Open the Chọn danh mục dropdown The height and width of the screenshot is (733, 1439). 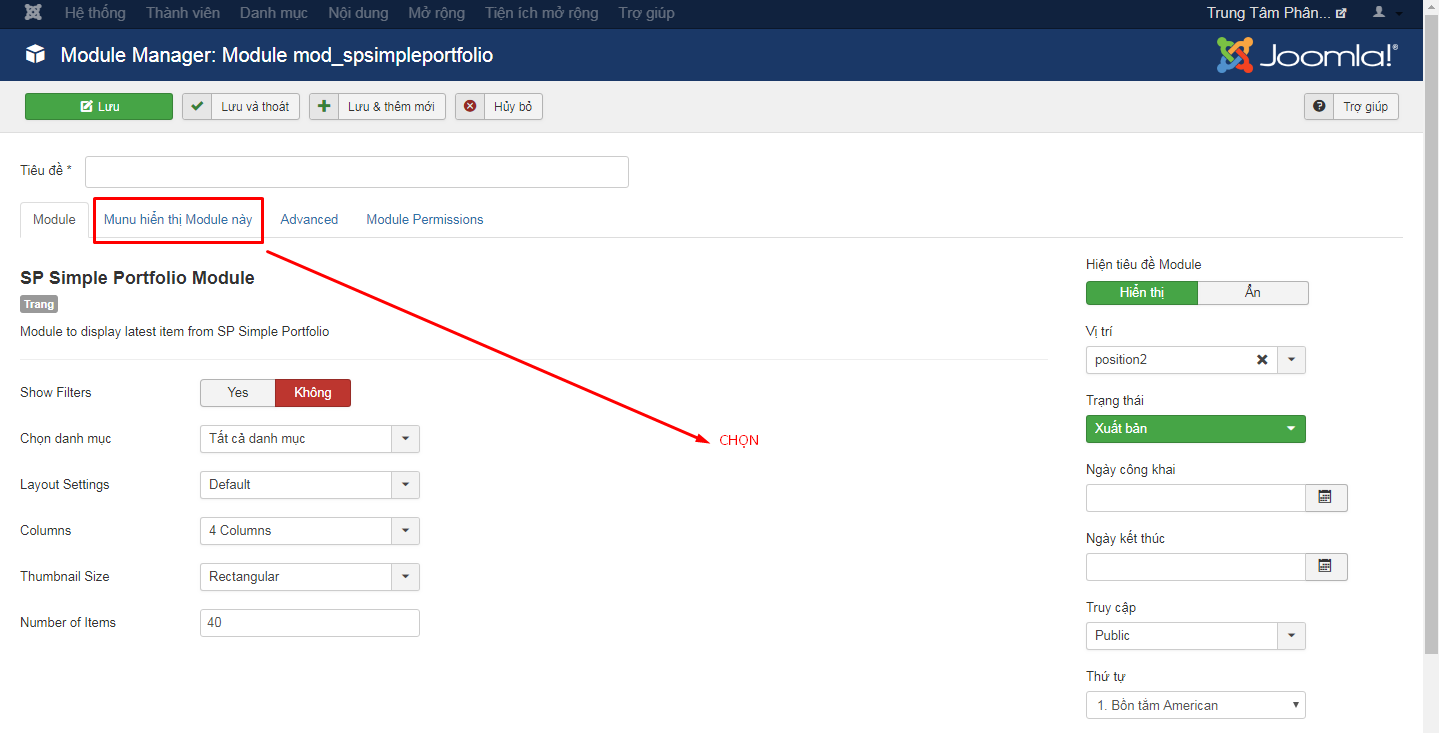click(310, 438)
